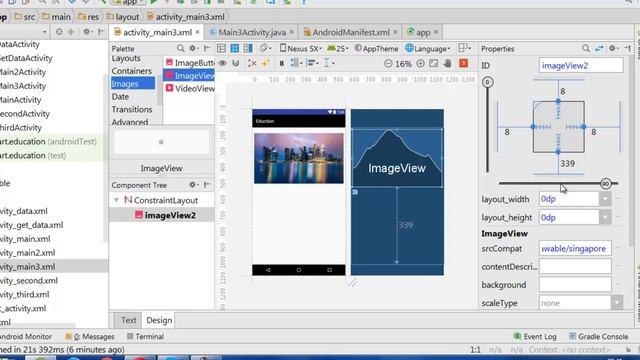The width and height of the screenshot is (640, 360).
Task: Select imageView2 in Component Tree
Action: tap(165, 215)
